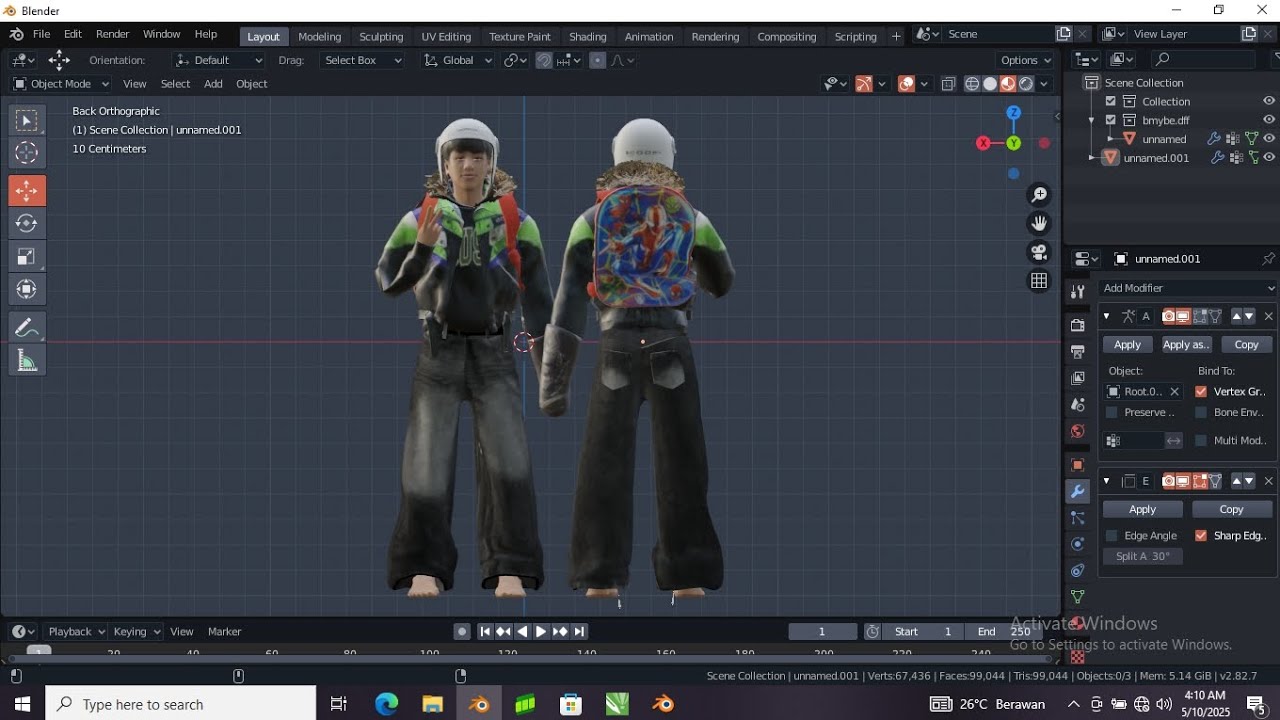The height and width of the screenshot is (720, 1280).
Task: Select the Annotate pencil tool
Action: point(27,328)
